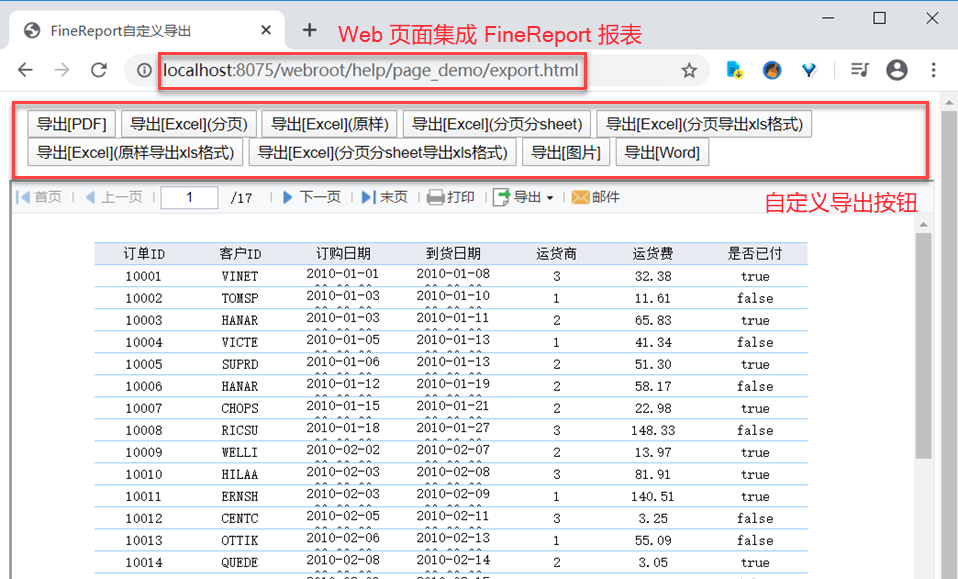The image size is (958, 579).
Task: Click the page number input field
Action: click(189, 198)
